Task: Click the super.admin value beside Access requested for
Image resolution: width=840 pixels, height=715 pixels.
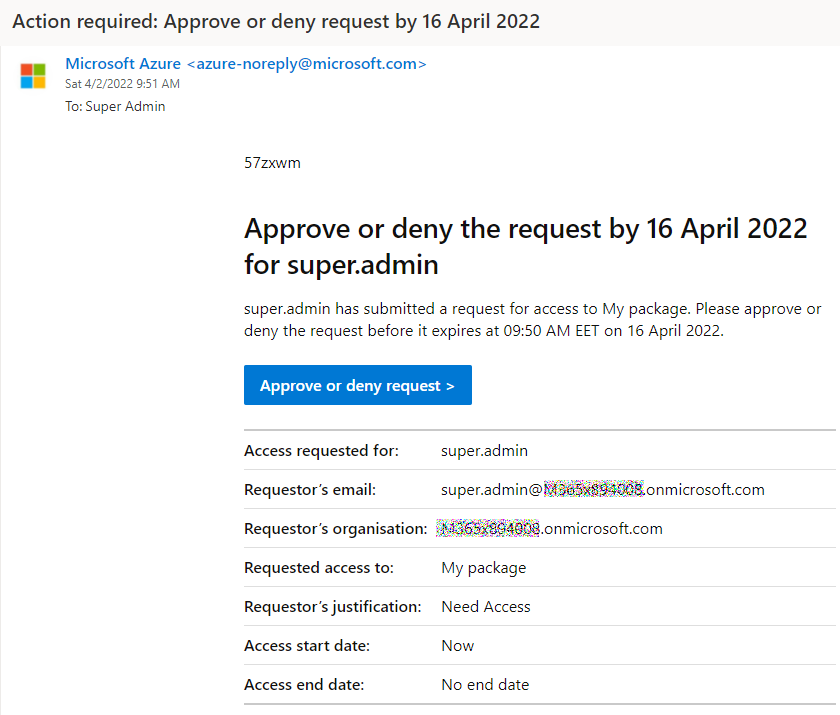Action: (x=484, y=451)
